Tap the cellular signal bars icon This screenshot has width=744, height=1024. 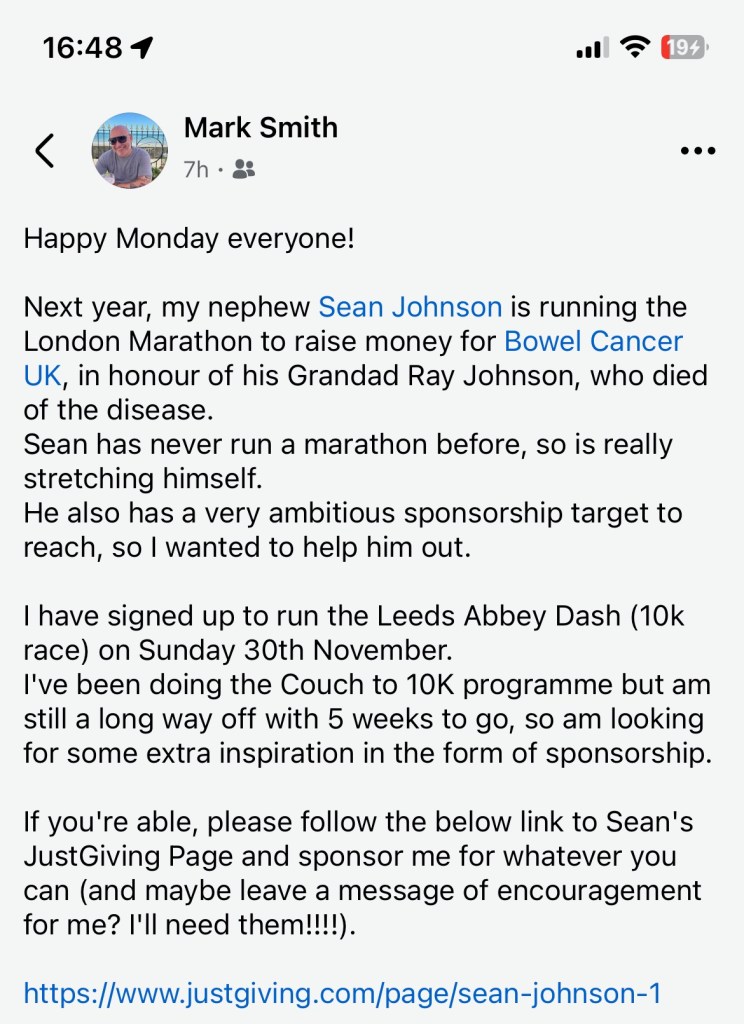pos(592,47)
